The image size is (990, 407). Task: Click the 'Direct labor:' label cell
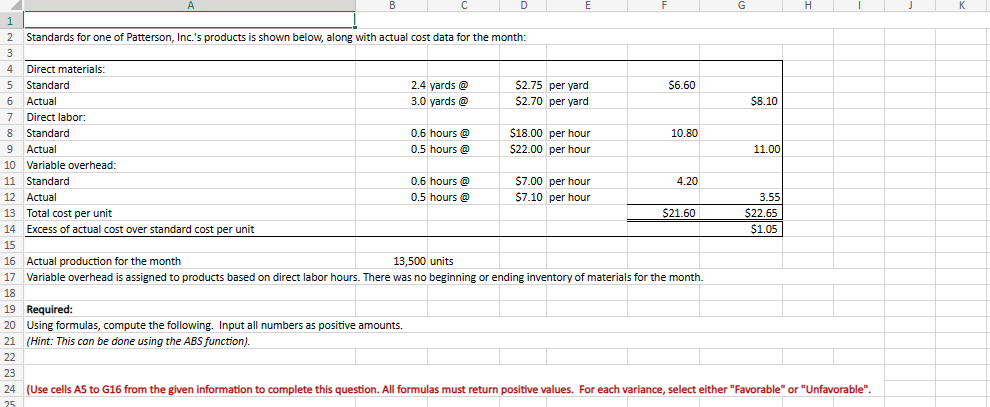tap(189, 117)
